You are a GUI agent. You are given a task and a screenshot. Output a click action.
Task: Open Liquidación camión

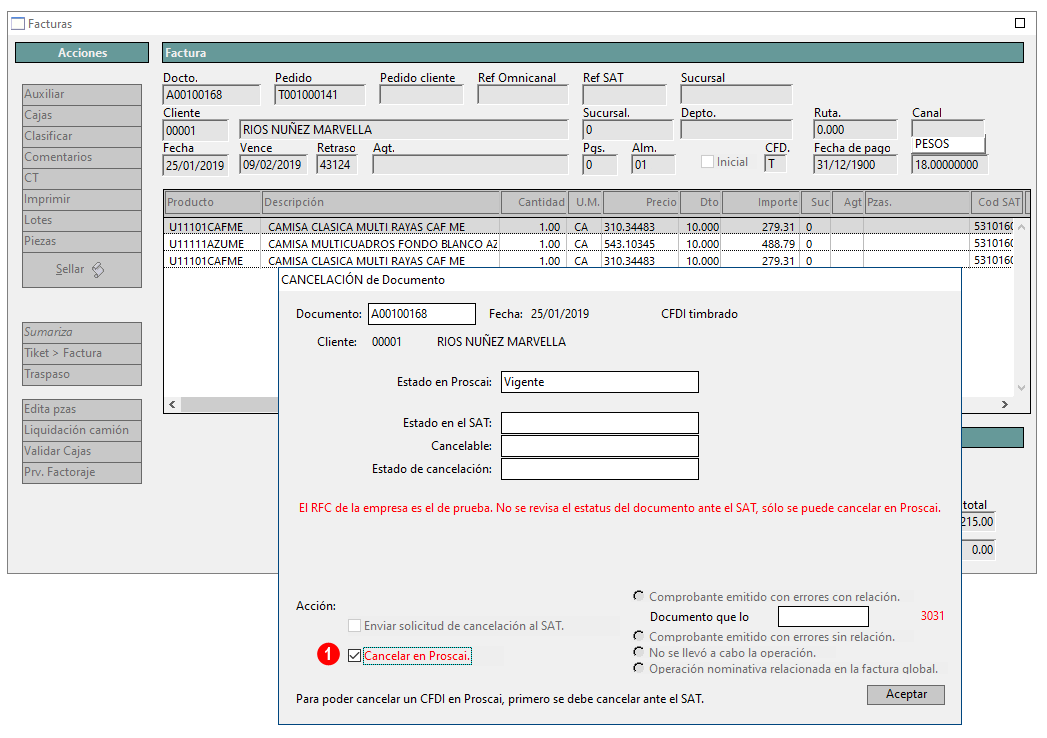[81, 430]
